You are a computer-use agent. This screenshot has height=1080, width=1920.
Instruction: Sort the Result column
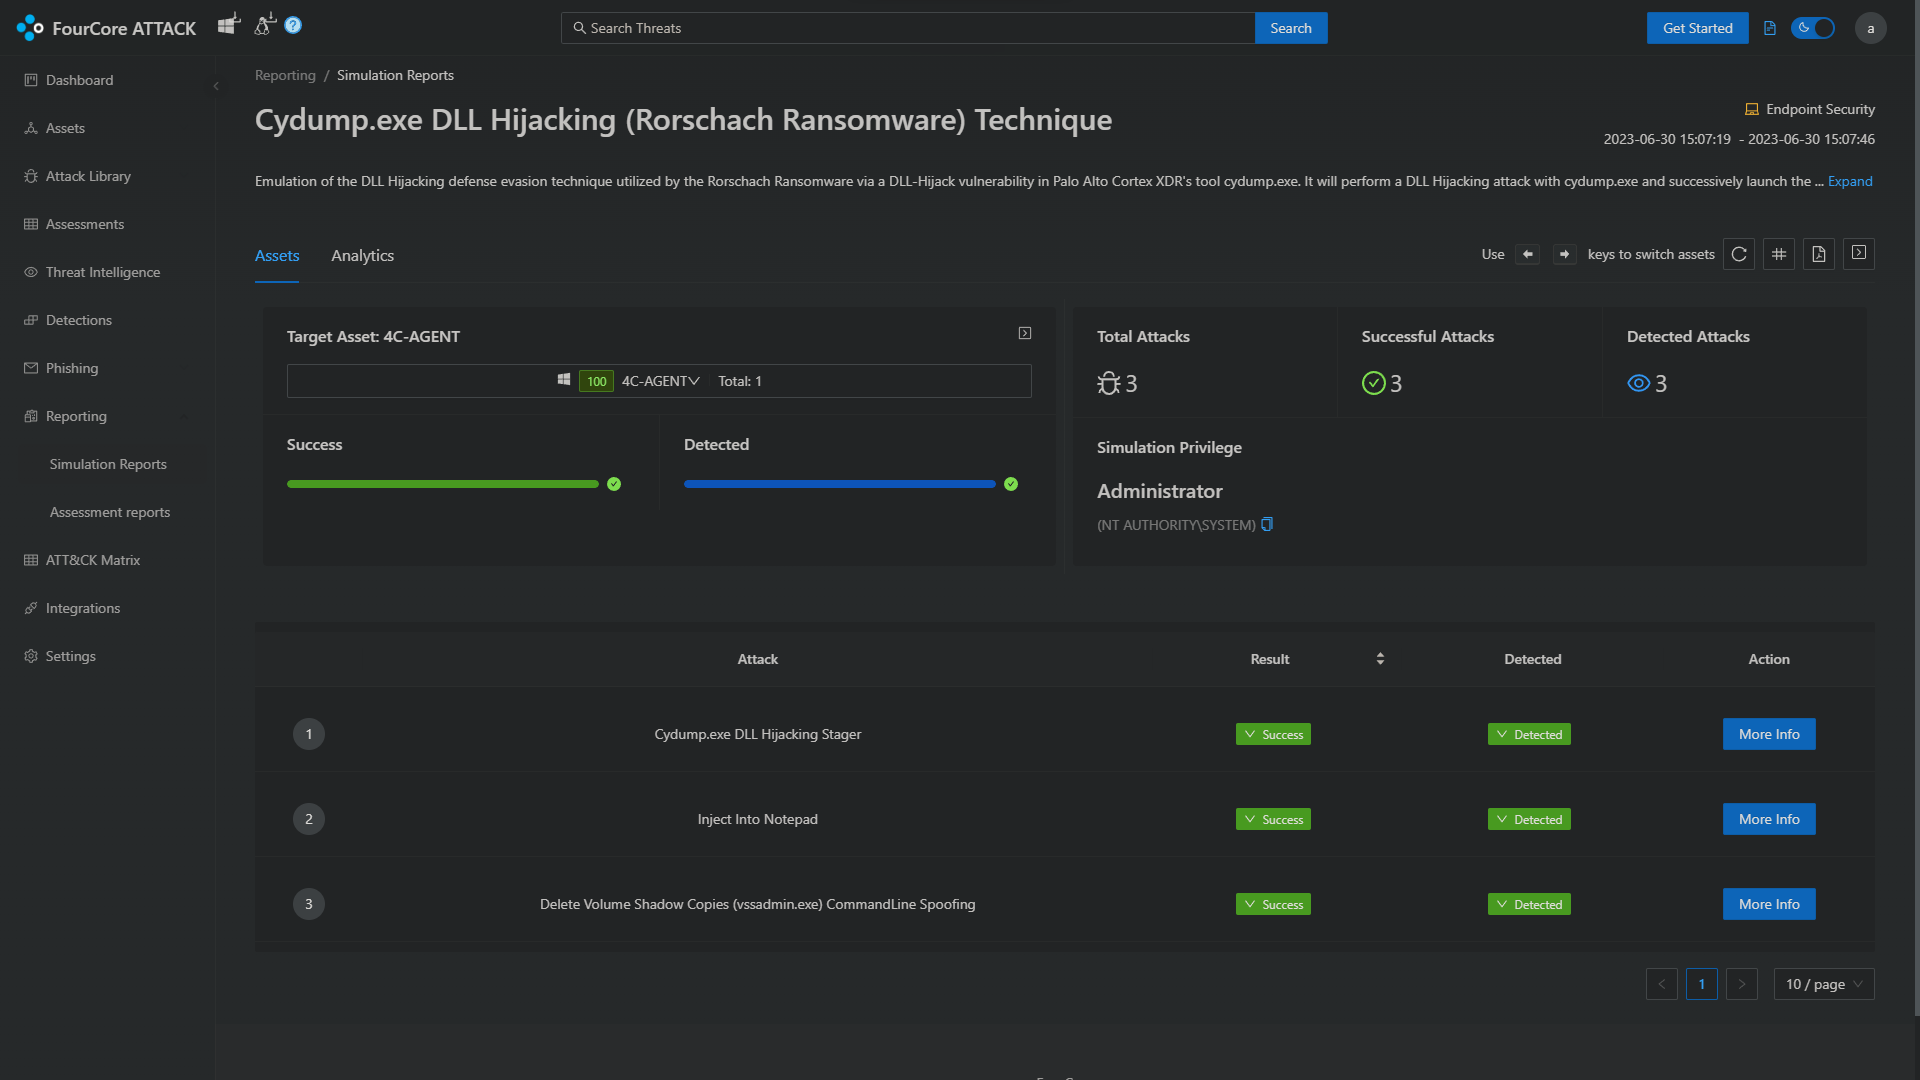click(1380, 659)
